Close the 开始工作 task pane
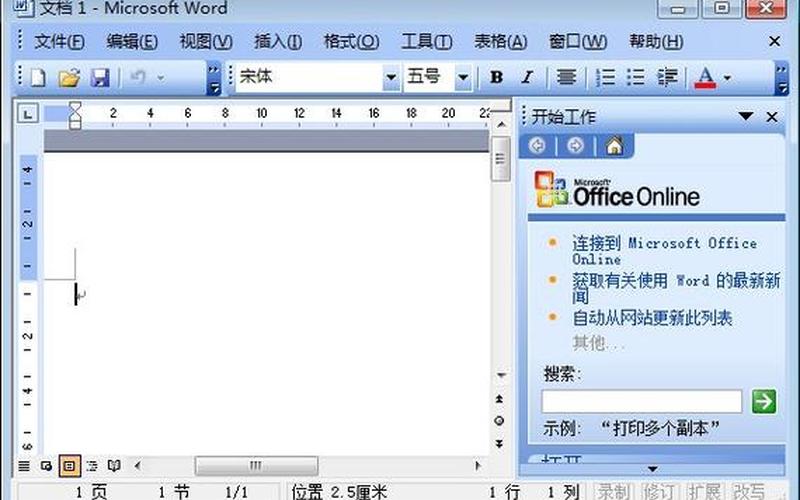Screen dimensions: 800x500 click(772, 117)
